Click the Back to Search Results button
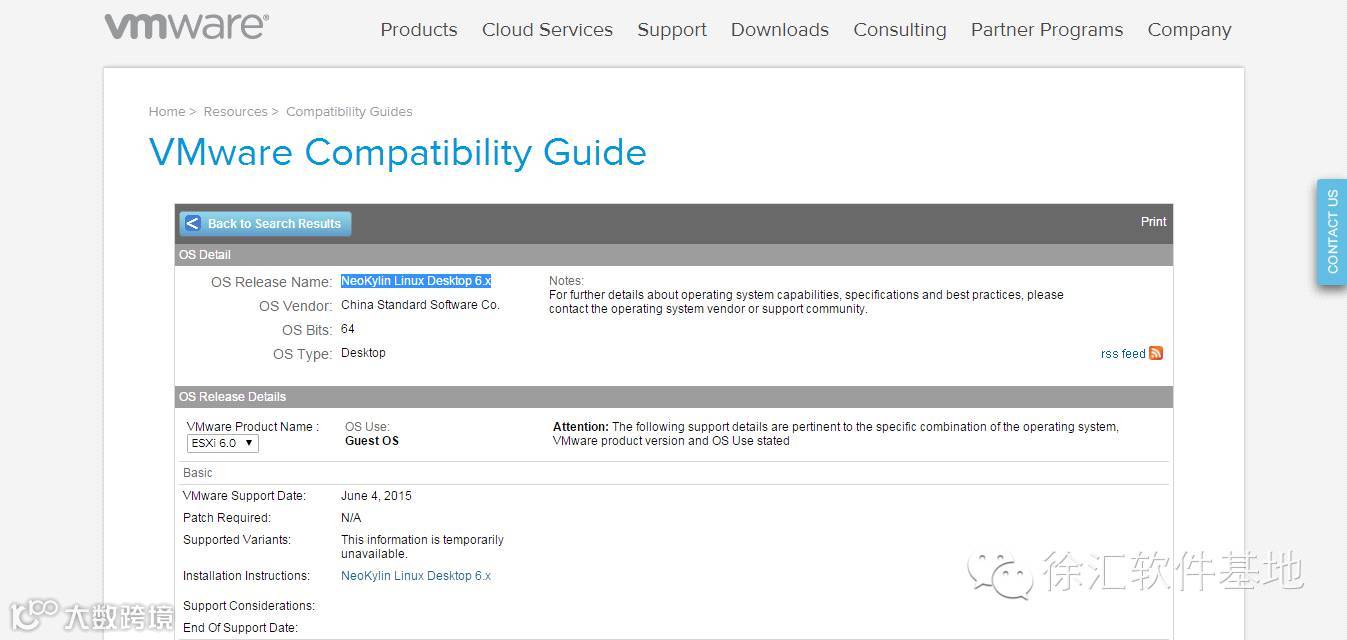The width and height of the screenshot is (1347, 640). [x=265, y=223]
